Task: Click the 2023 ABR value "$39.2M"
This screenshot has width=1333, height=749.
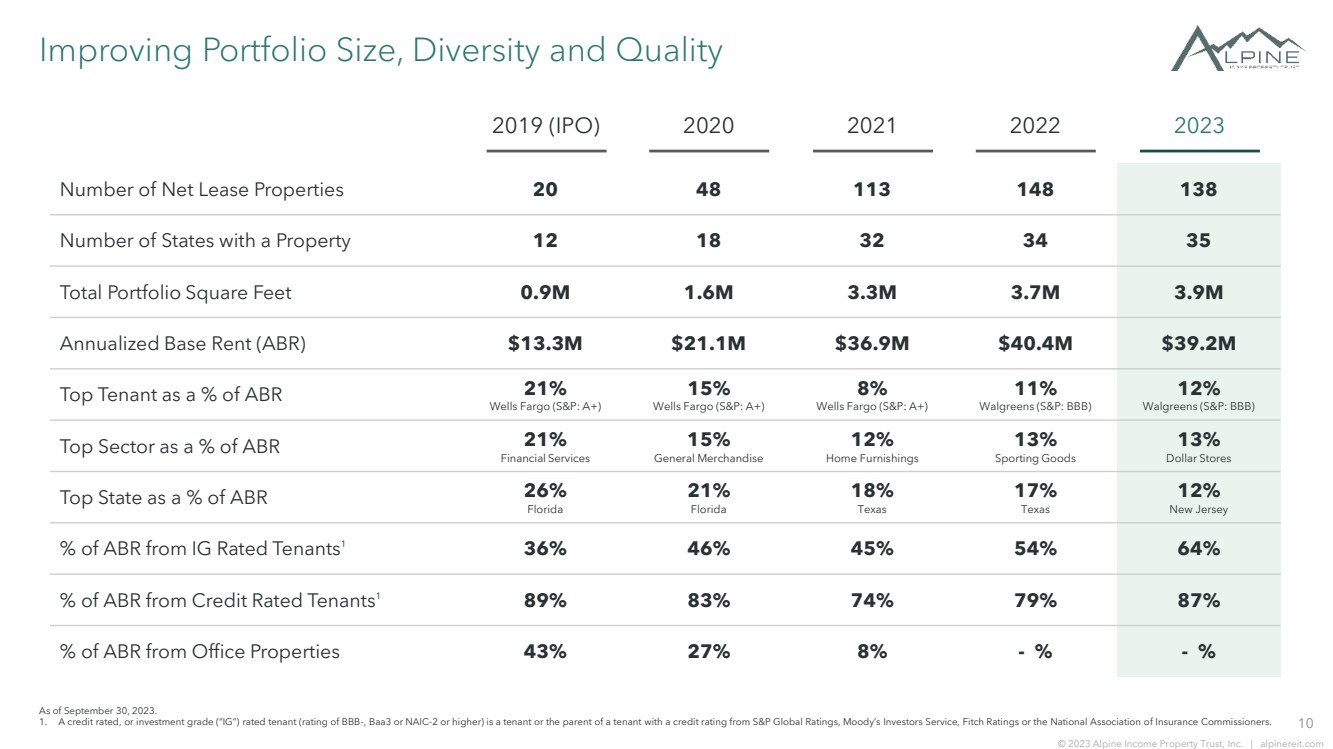Action: click(x=1198, y=344)
